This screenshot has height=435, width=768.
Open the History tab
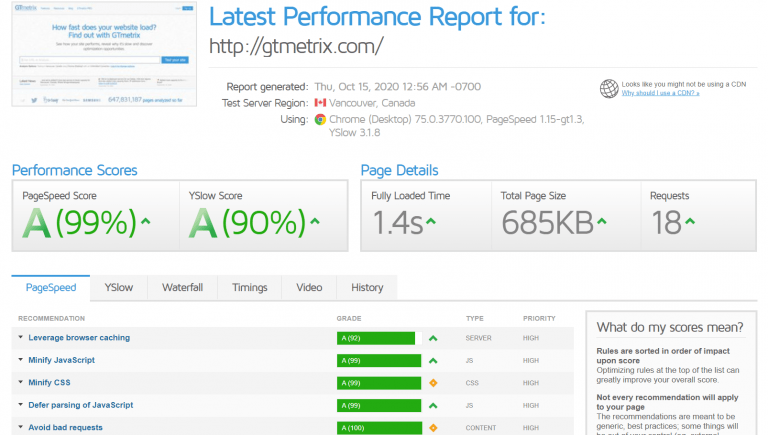[367, 288]
